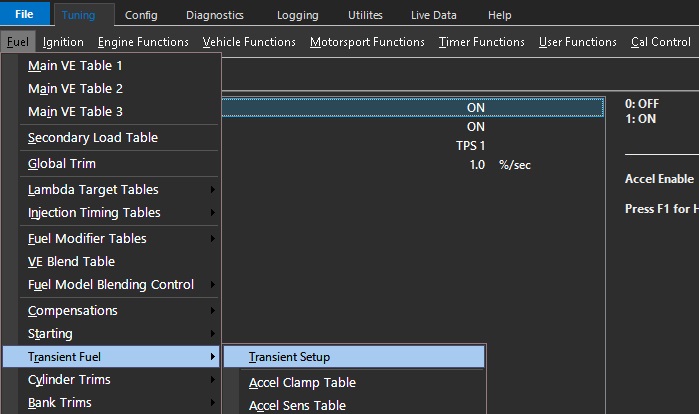
Task: Switch to the Config tab
Action: [x=141, y=15]
